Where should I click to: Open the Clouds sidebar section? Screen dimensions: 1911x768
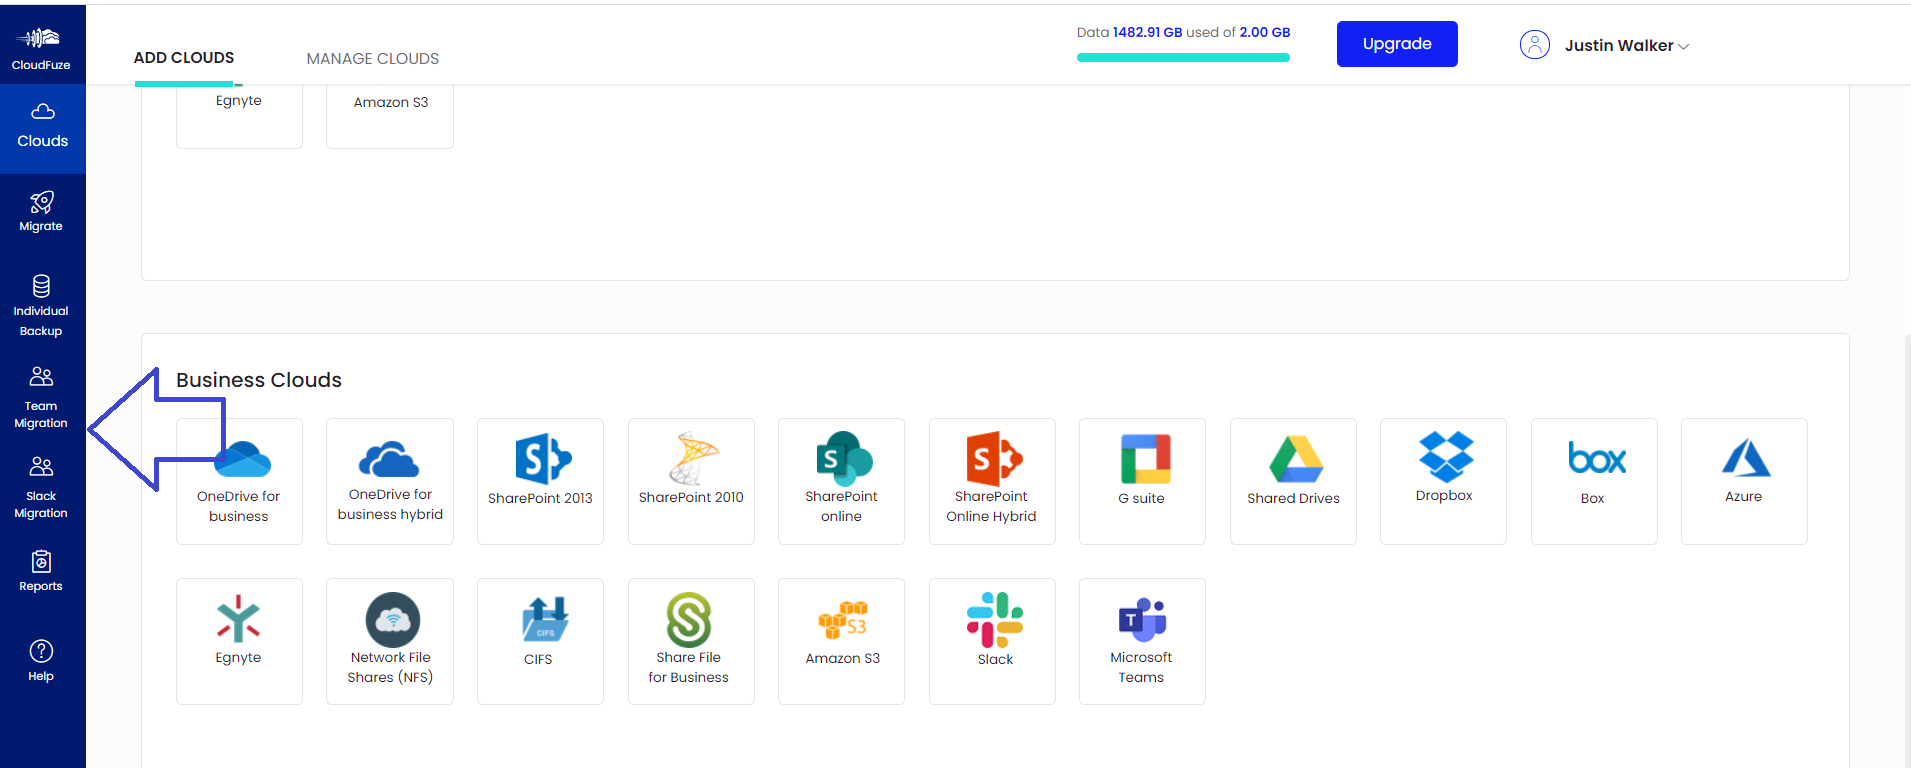[42, 127]
